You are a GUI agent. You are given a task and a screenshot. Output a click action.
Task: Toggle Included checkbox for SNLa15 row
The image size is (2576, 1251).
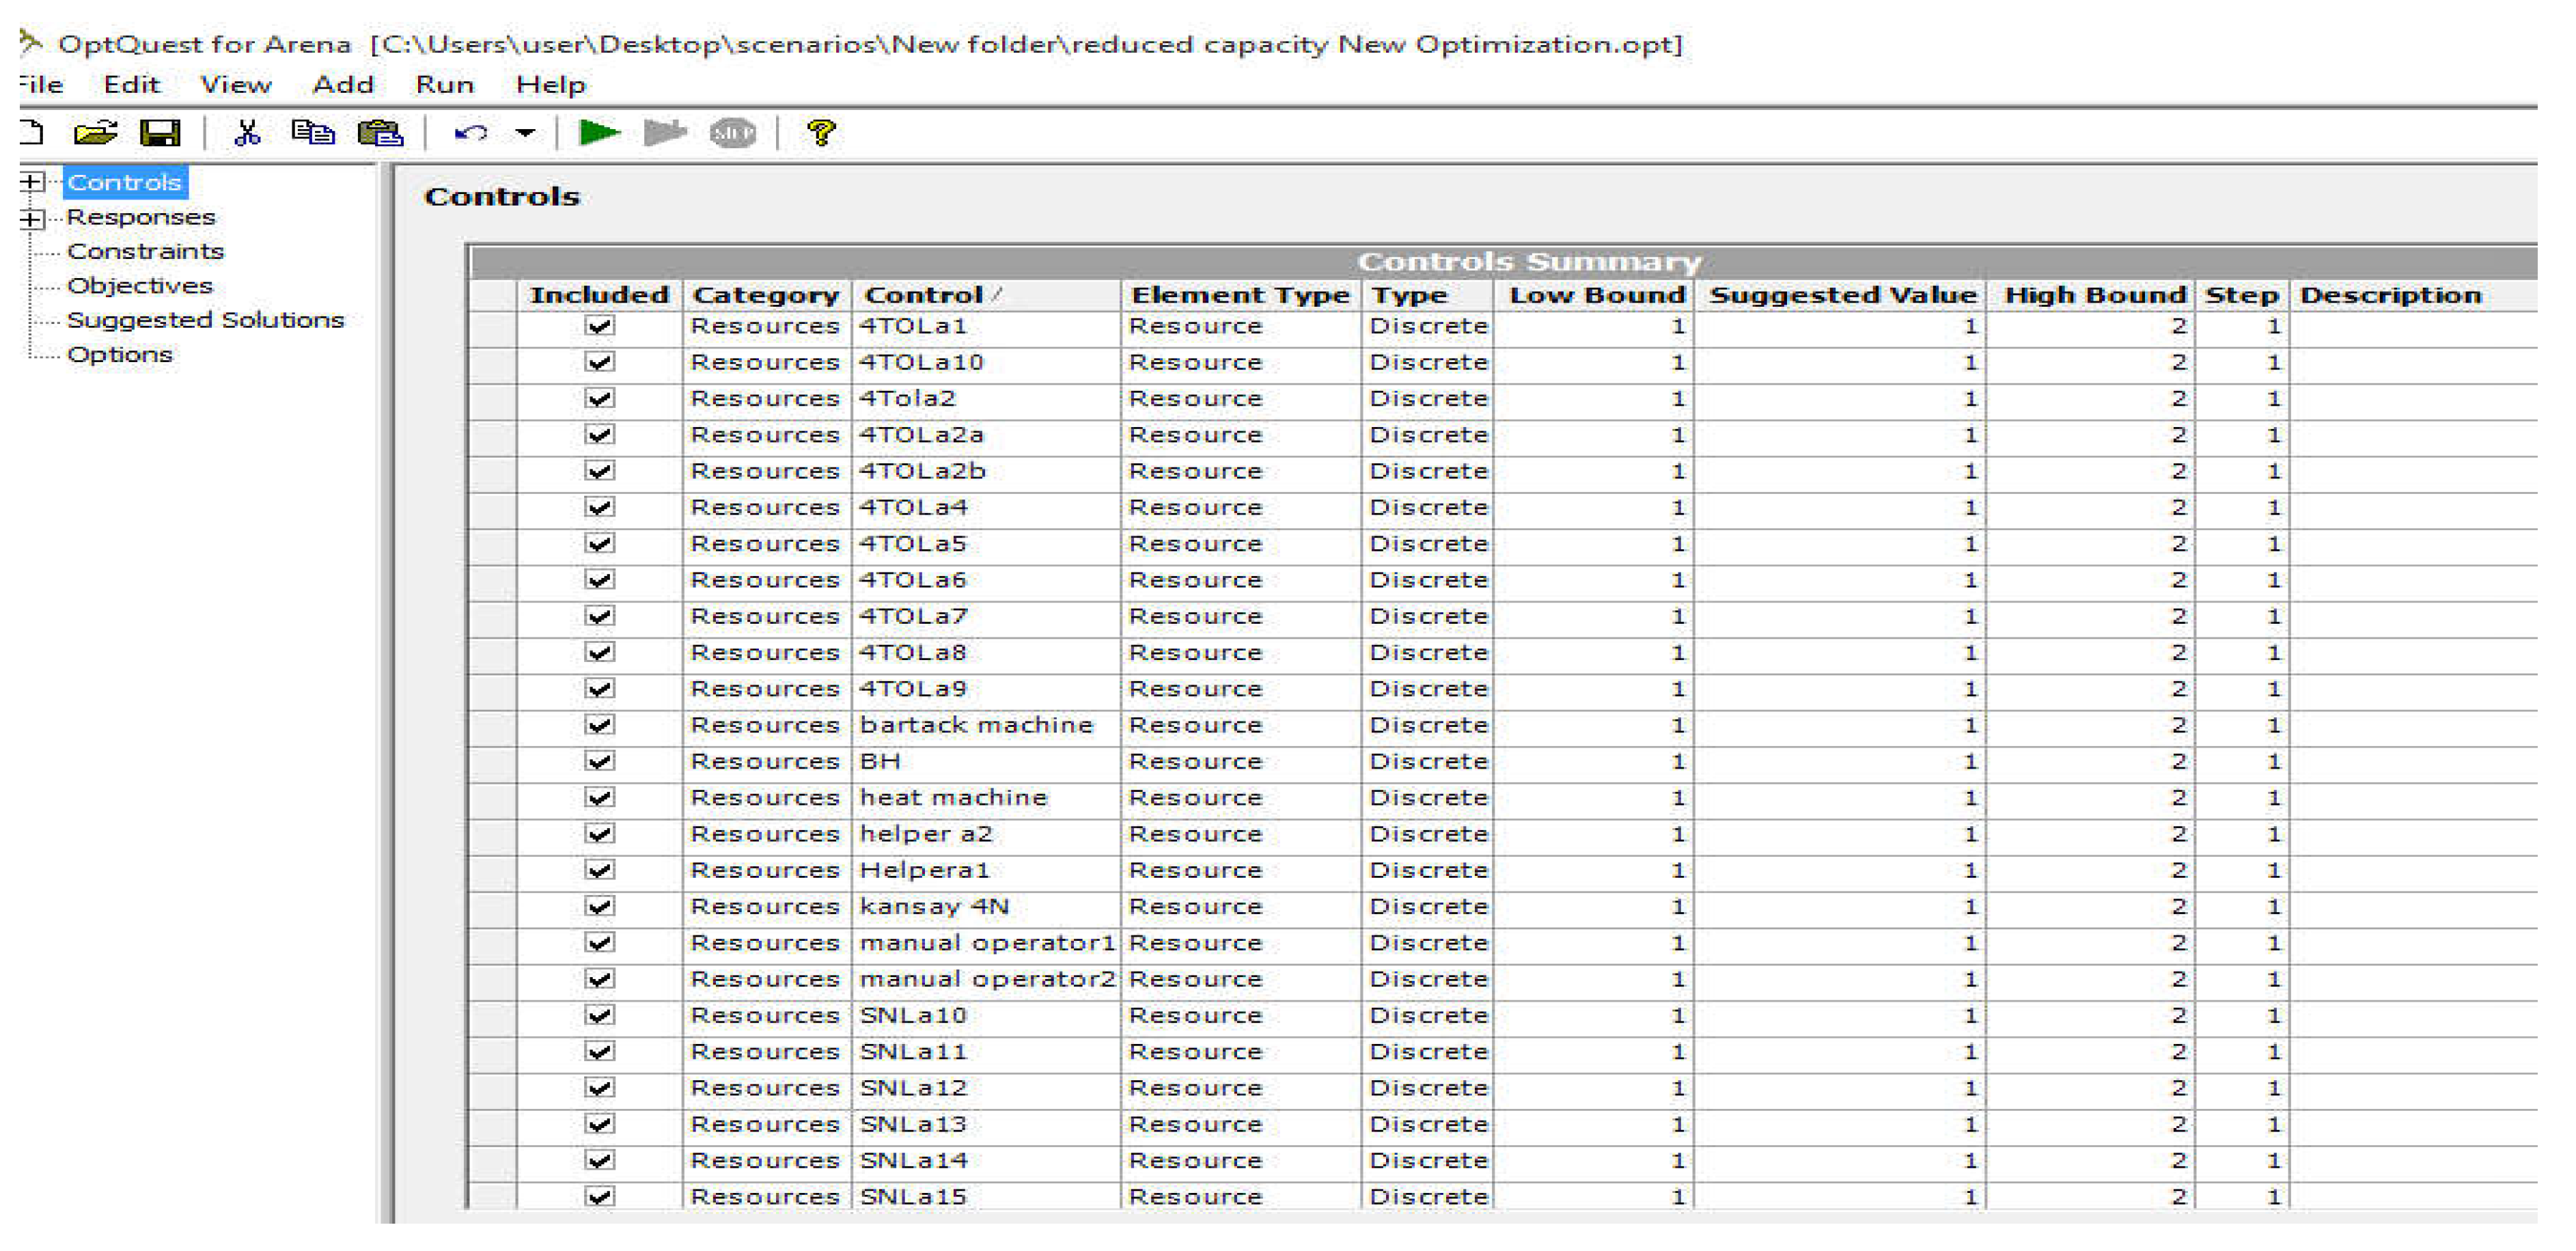pos(599,1196)
